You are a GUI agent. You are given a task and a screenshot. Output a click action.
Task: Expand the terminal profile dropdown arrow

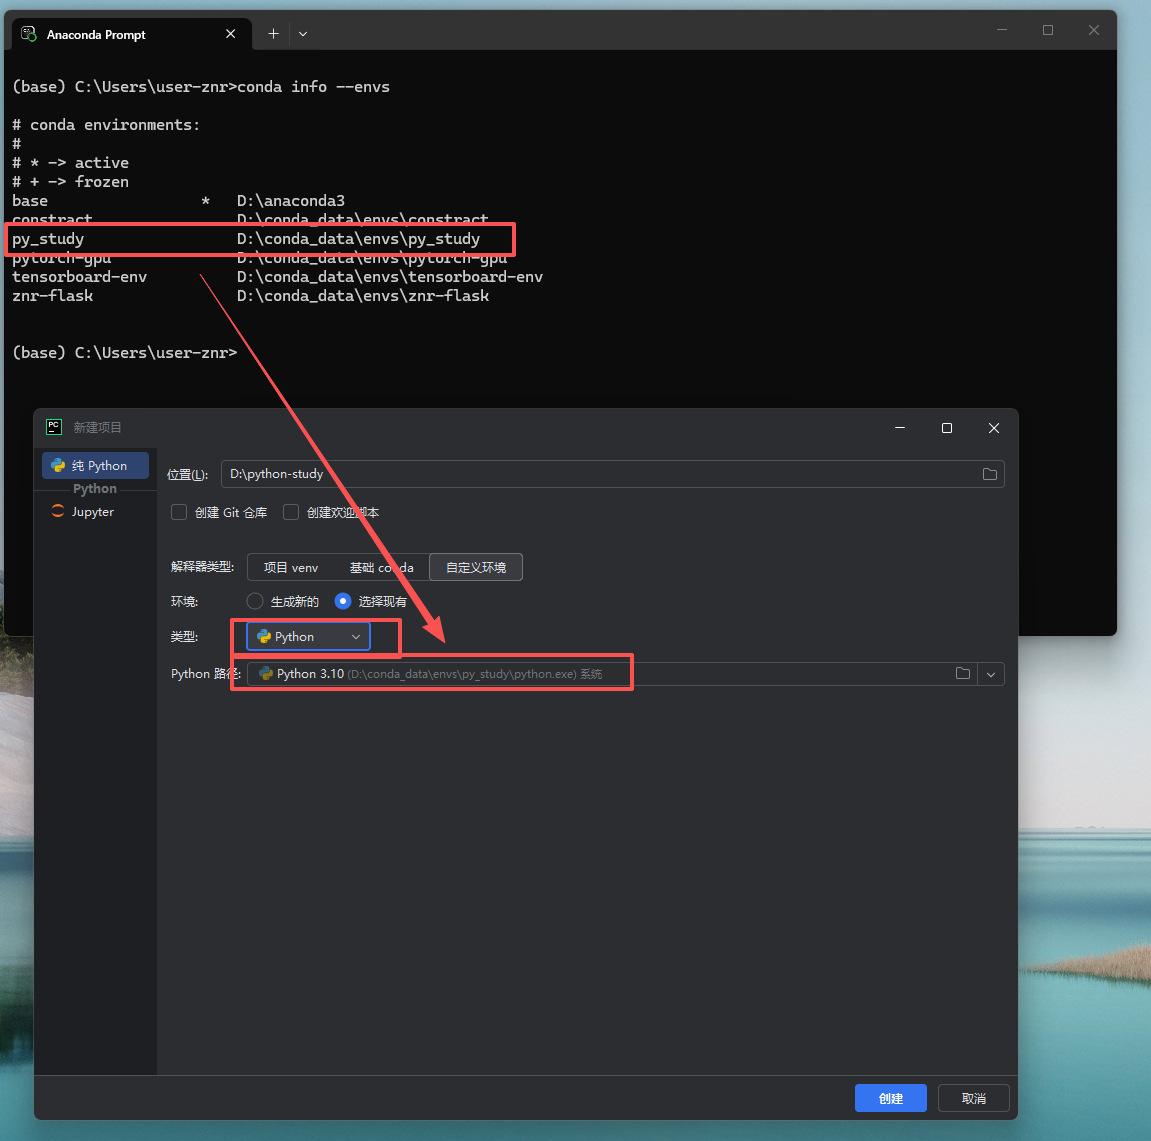[303, 34]
